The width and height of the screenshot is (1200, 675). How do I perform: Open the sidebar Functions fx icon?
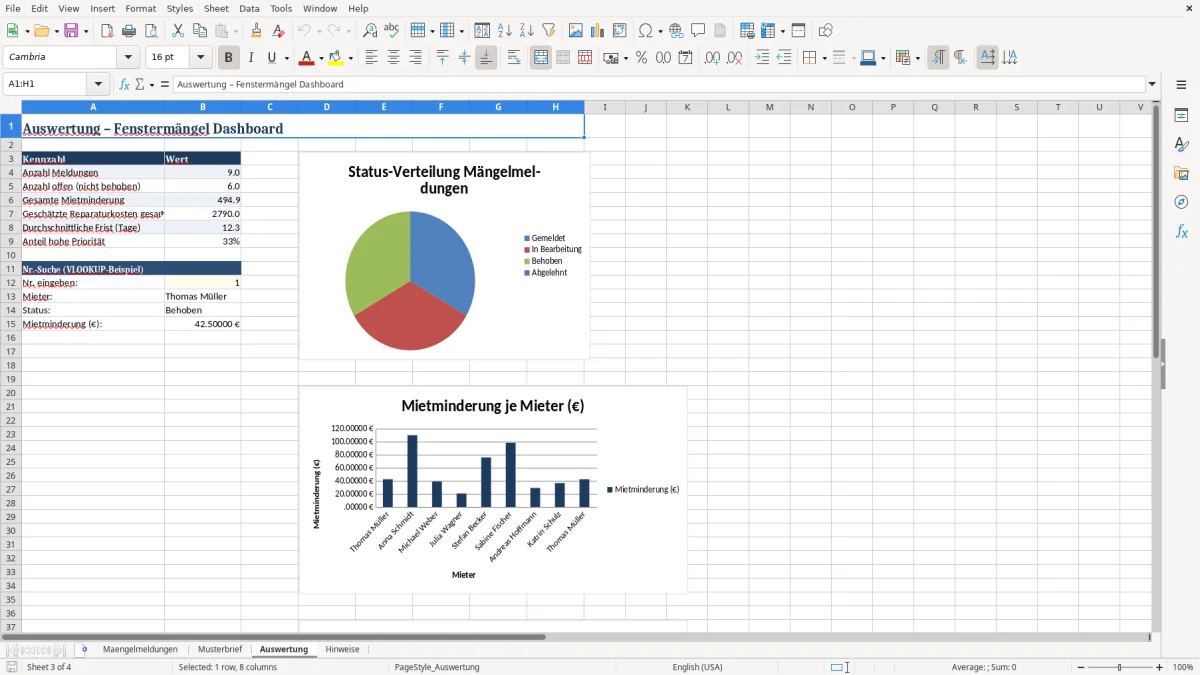pos(1181,232)
